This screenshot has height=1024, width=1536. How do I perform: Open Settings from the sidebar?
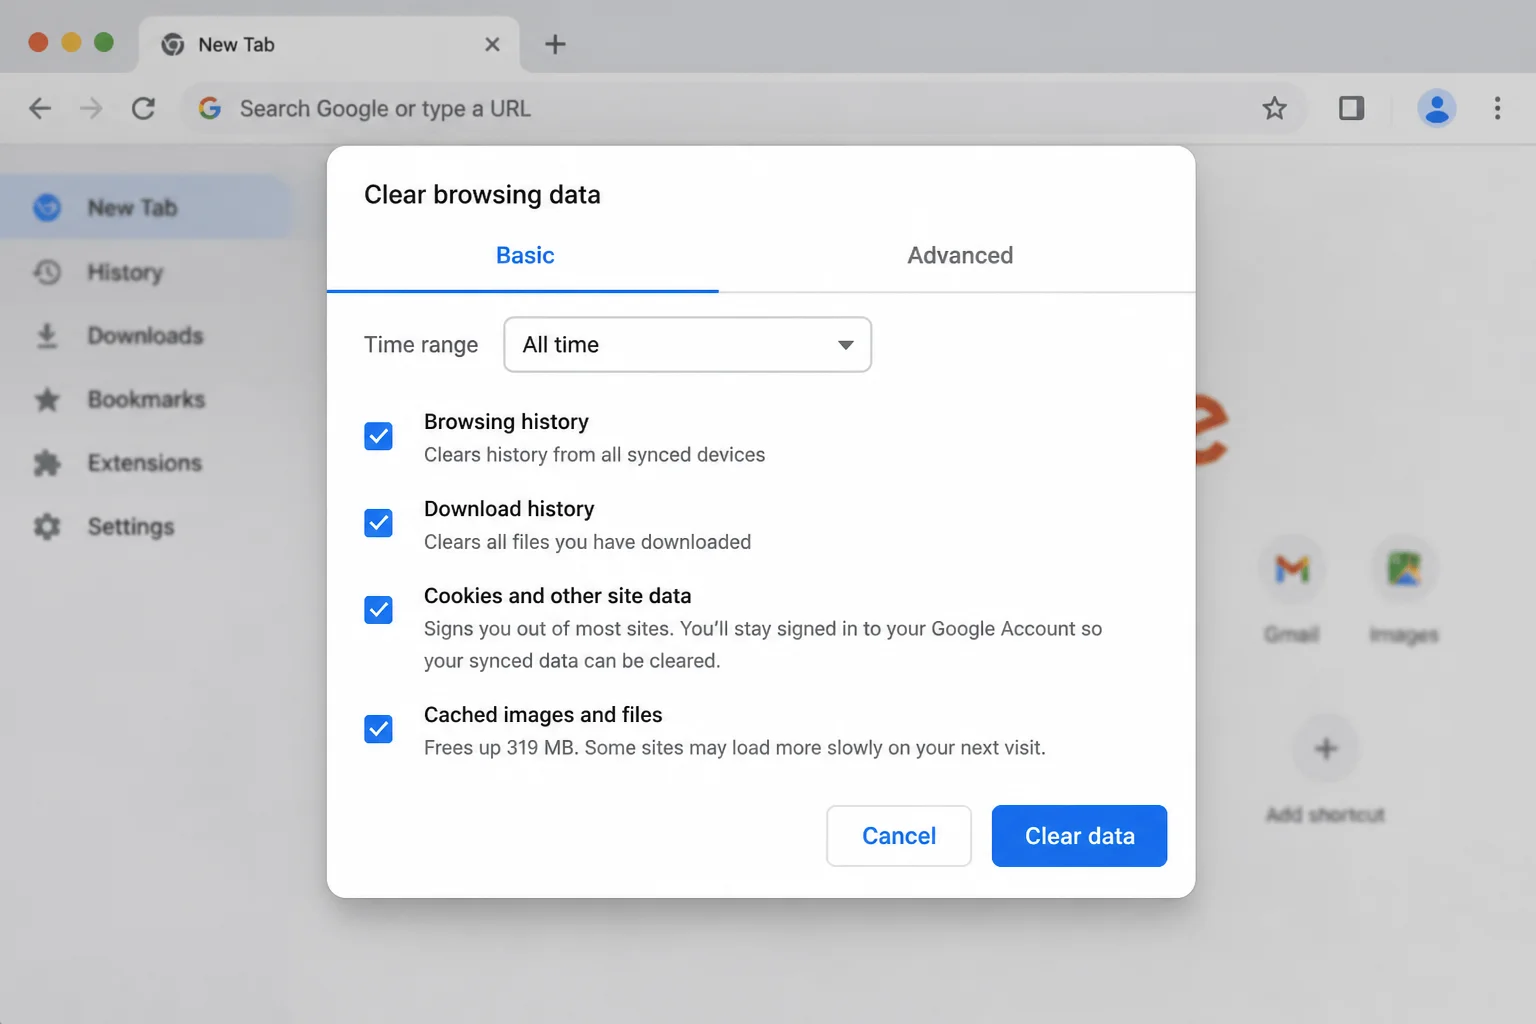145,527
